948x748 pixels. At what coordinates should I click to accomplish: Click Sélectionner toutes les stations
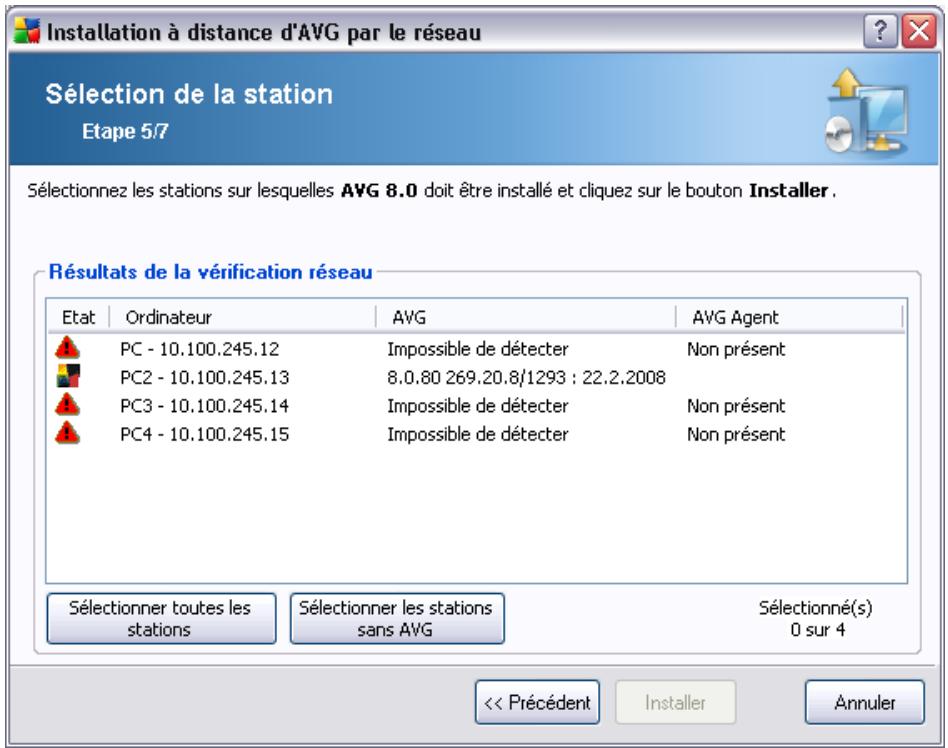pyautogui.click(x=161, y=618)
